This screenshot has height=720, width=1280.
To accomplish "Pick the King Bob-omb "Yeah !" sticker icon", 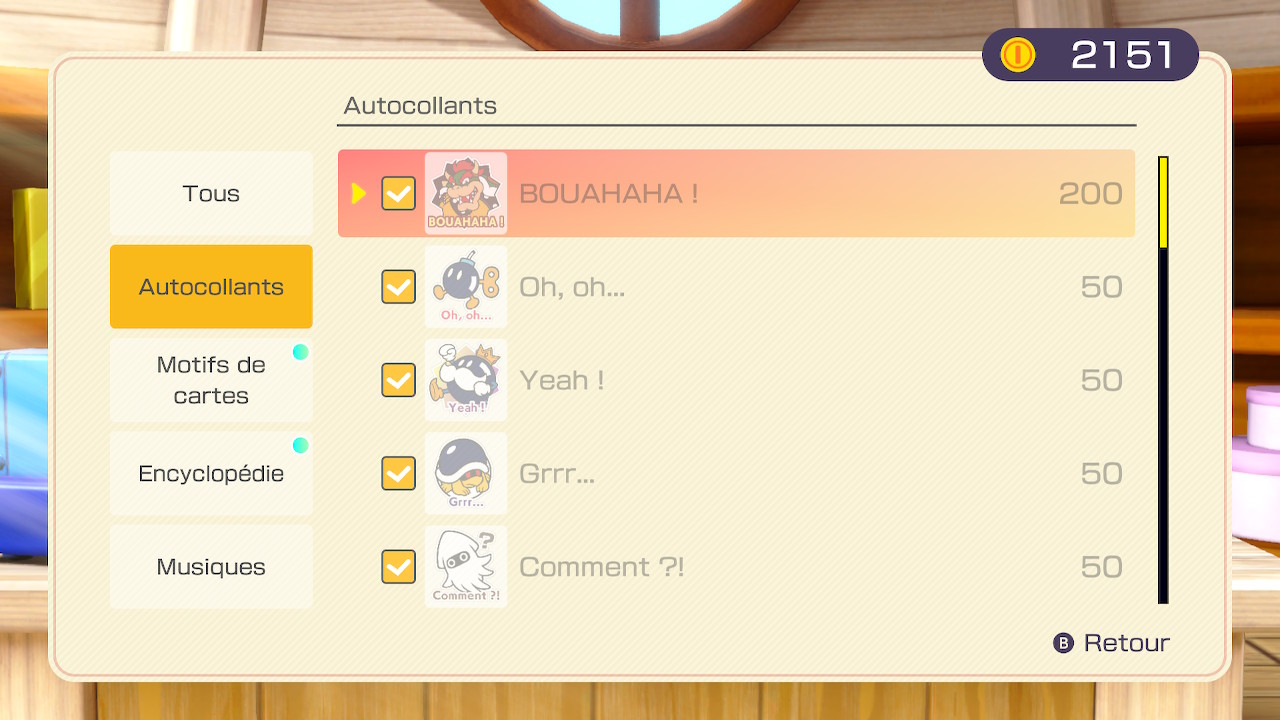I will (466, 380).
